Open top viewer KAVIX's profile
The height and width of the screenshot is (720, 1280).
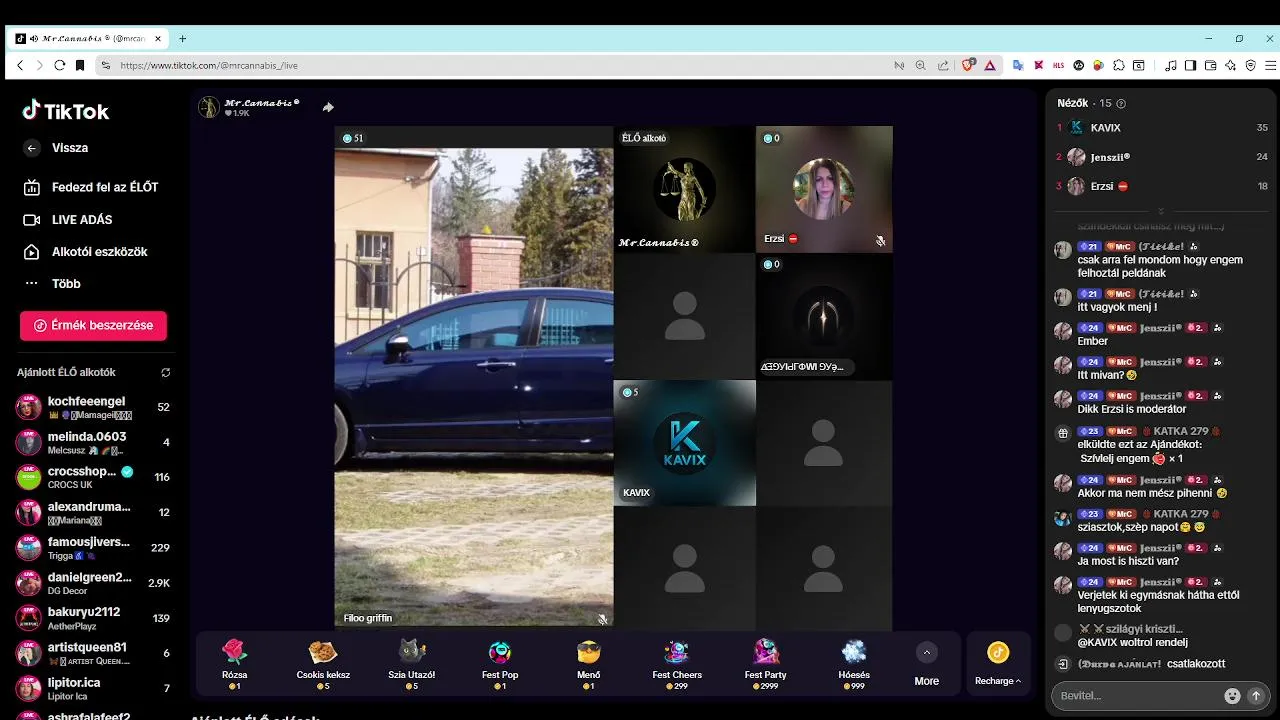click(x=1162, y=128)
